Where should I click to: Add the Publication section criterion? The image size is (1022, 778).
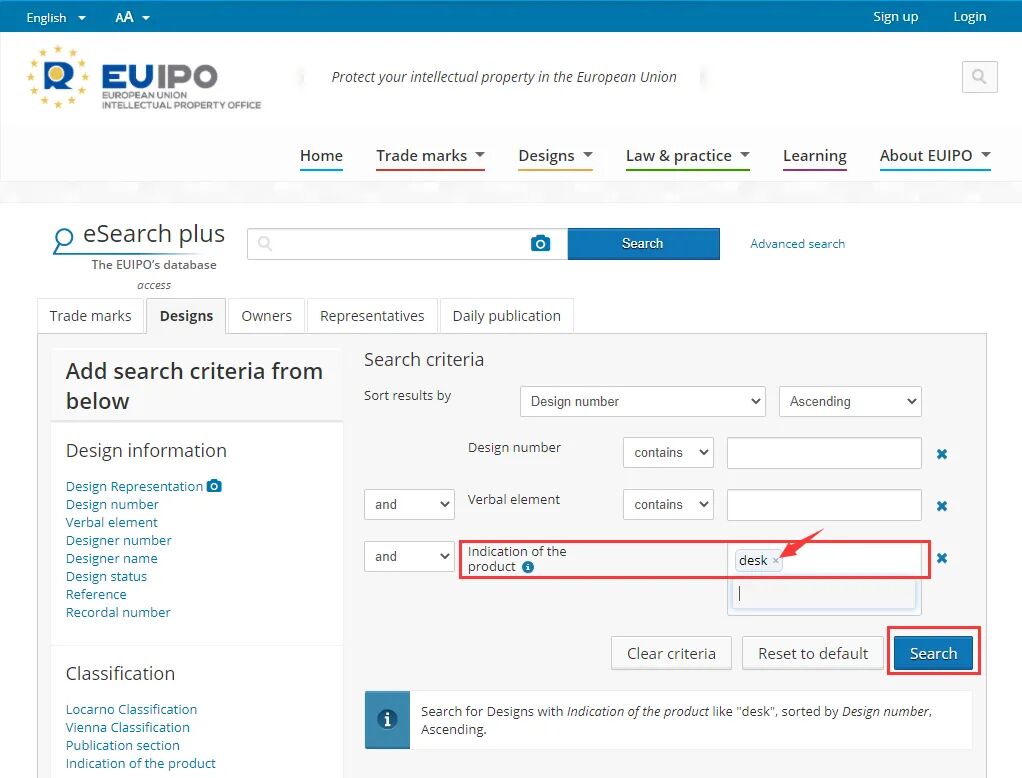[x=123, y=745]
